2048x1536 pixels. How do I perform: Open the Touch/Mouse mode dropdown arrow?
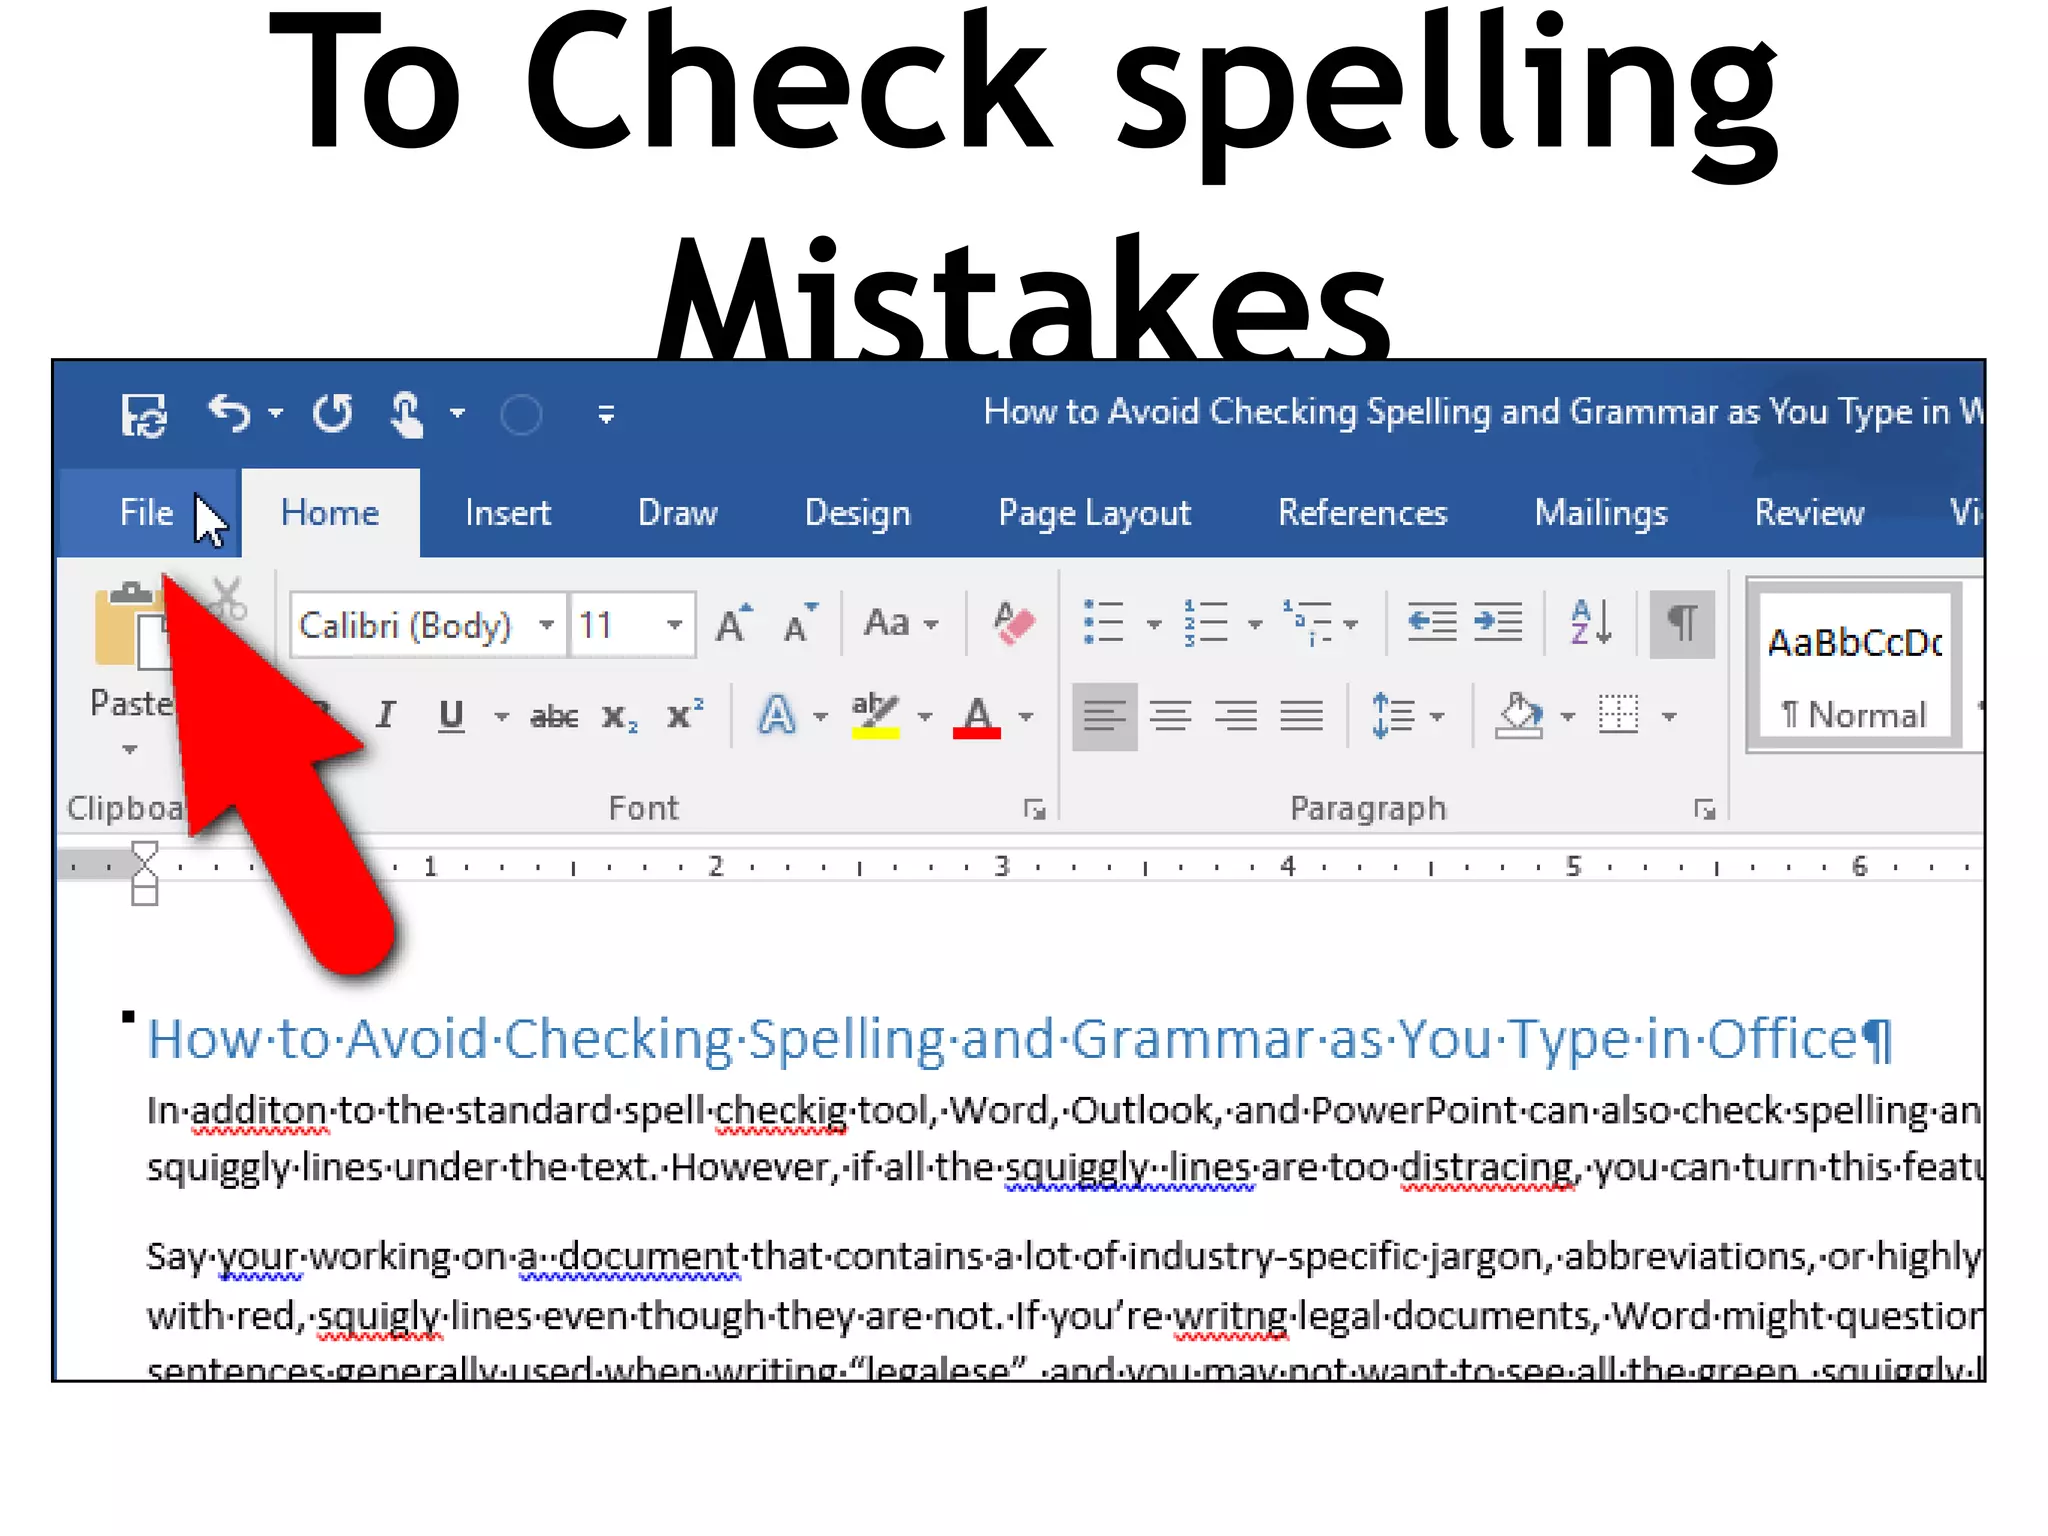[457, 412]
